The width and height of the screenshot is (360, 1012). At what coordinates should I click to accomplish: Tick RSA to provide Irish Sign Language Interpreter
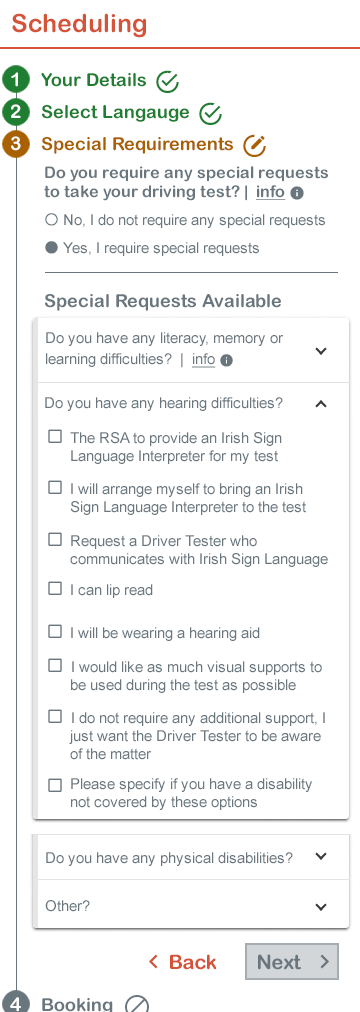[x=55, y=437]
